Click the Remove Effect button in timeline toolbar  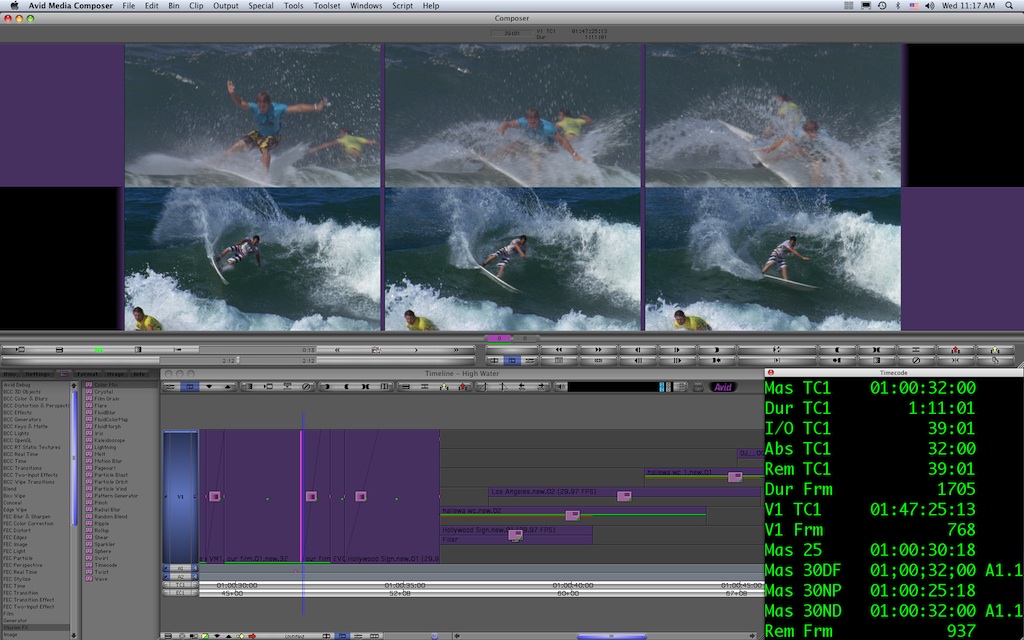306,387
